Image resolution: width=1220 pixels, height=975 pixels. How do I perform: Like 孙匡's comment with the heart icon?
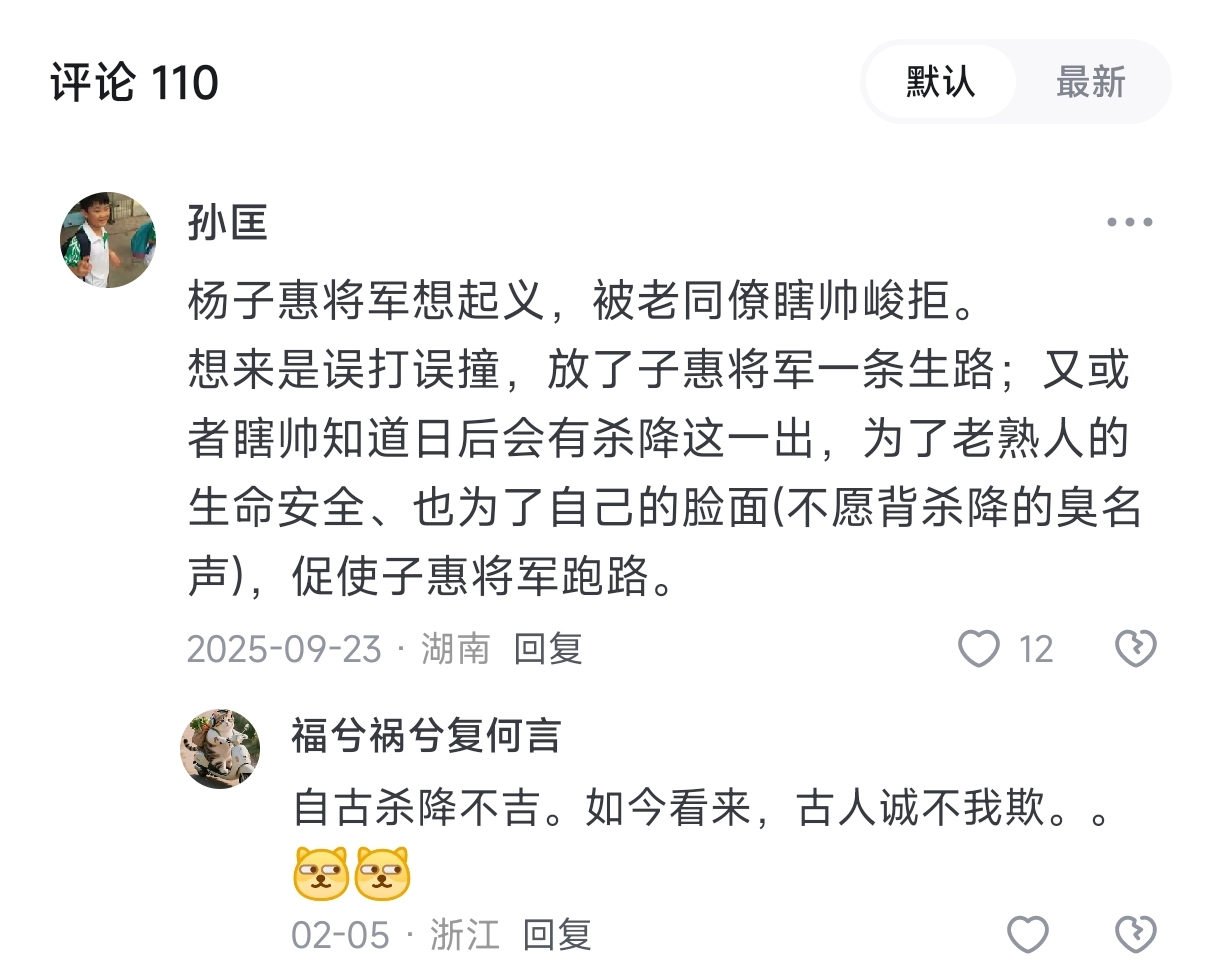point(979,650)
